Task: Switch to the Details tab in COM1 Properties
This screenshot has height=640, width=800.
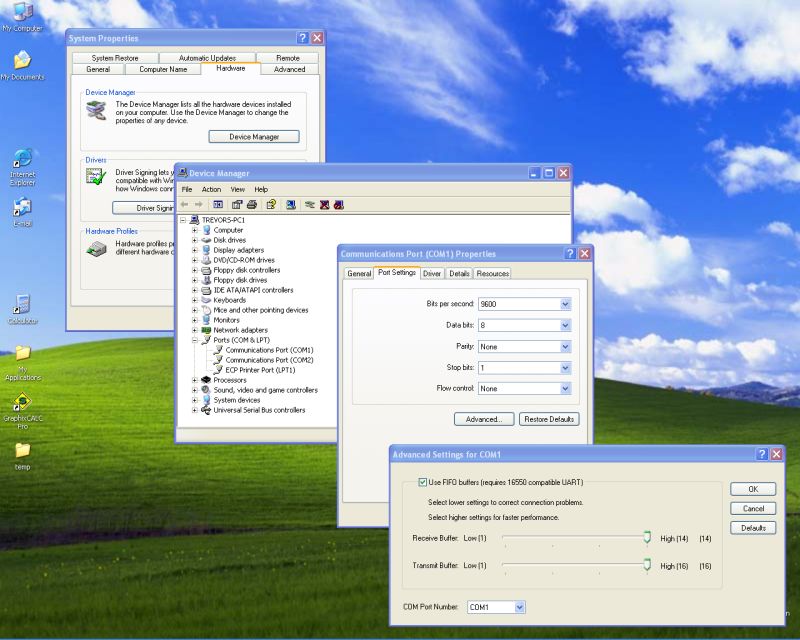Action: tap(459, 274)
